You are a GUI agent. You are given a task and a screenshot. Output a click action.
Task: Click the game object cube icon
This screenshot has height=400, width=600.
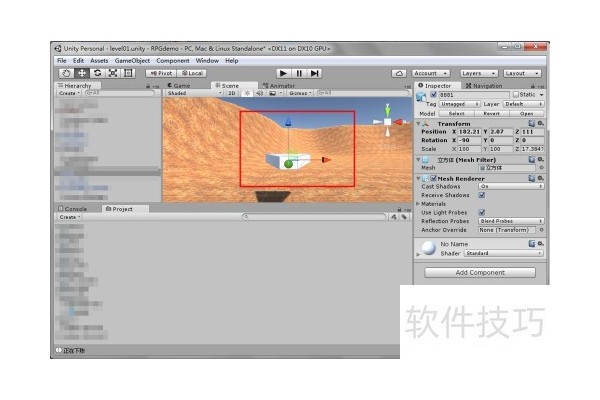(421, 97)
